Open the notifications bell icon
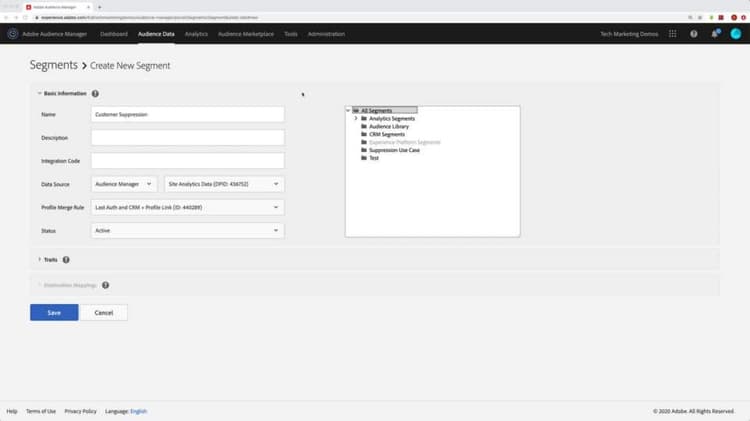750x421 pixels. pyautogui.click(x=715, y=33)
